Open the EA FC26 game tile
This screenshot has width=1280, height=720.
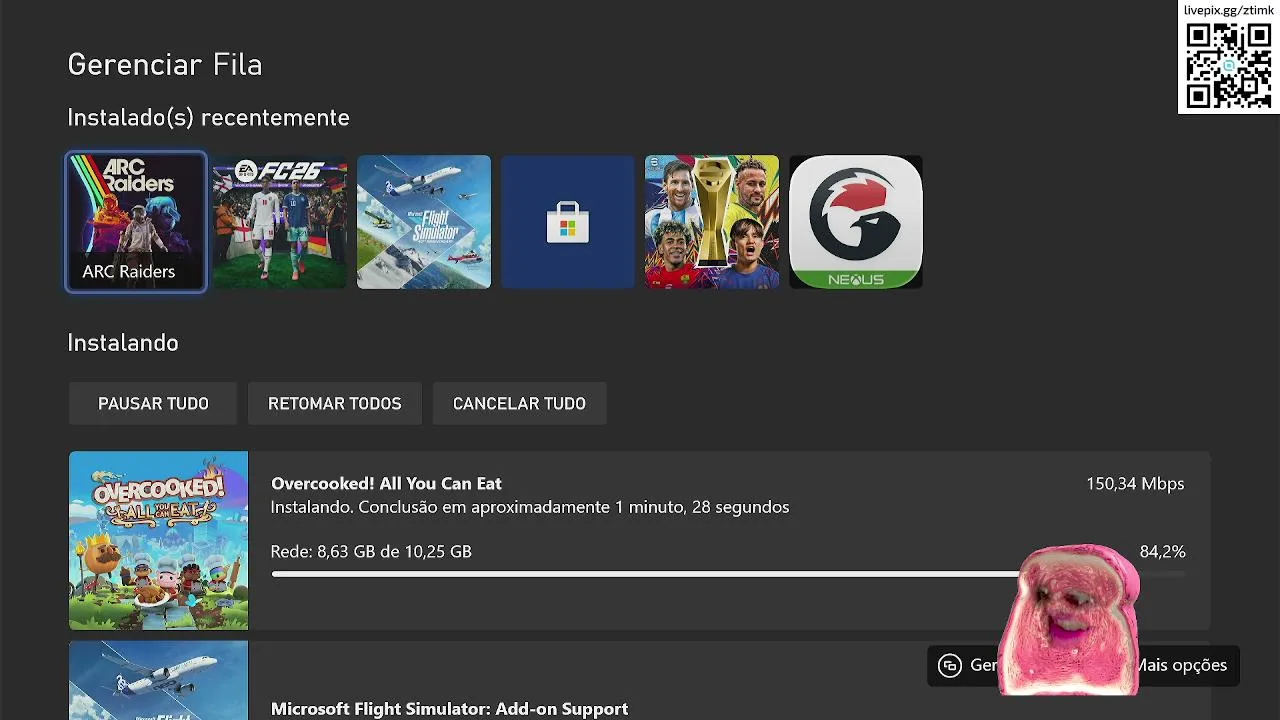[280, 222]
